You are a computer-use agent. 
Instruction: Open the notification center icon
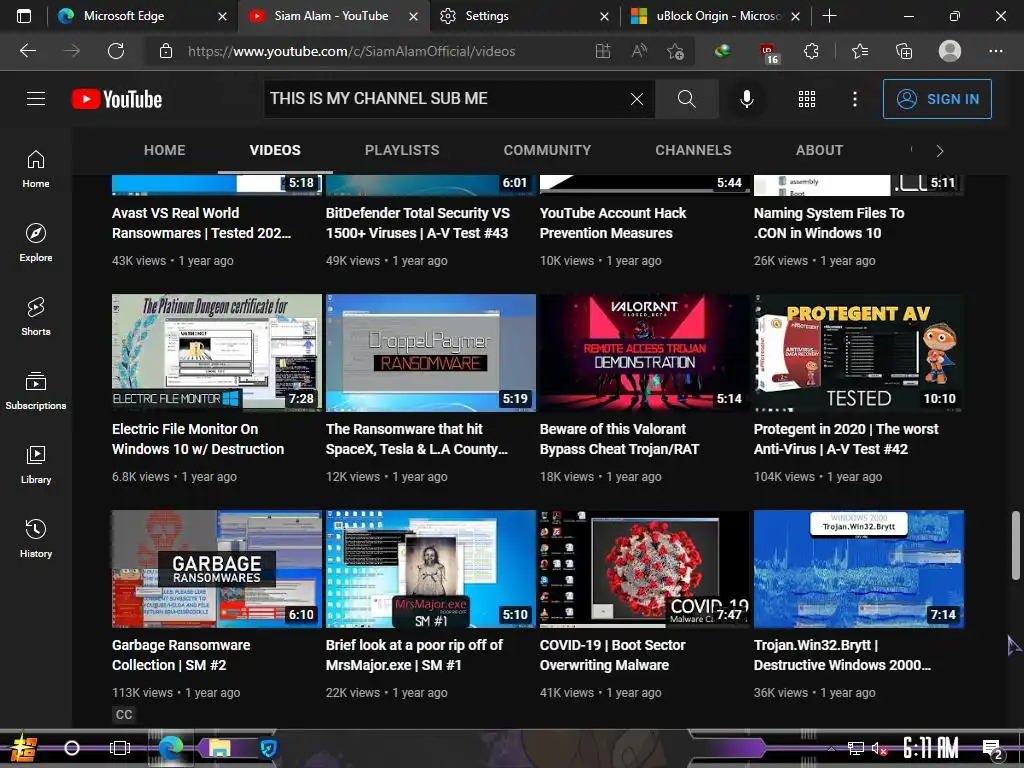point(993,750)
